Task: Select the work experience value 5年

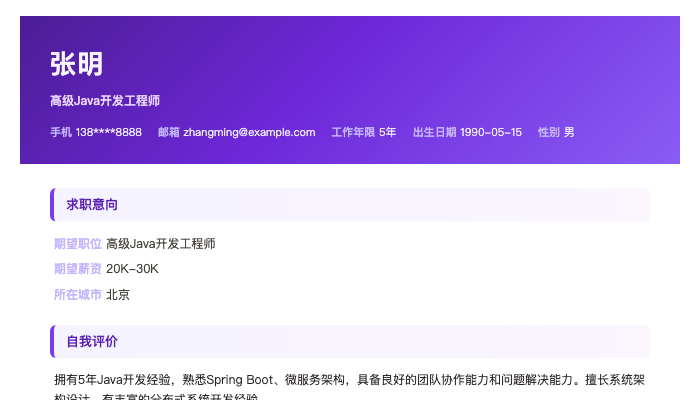Action: click(388, 132)
